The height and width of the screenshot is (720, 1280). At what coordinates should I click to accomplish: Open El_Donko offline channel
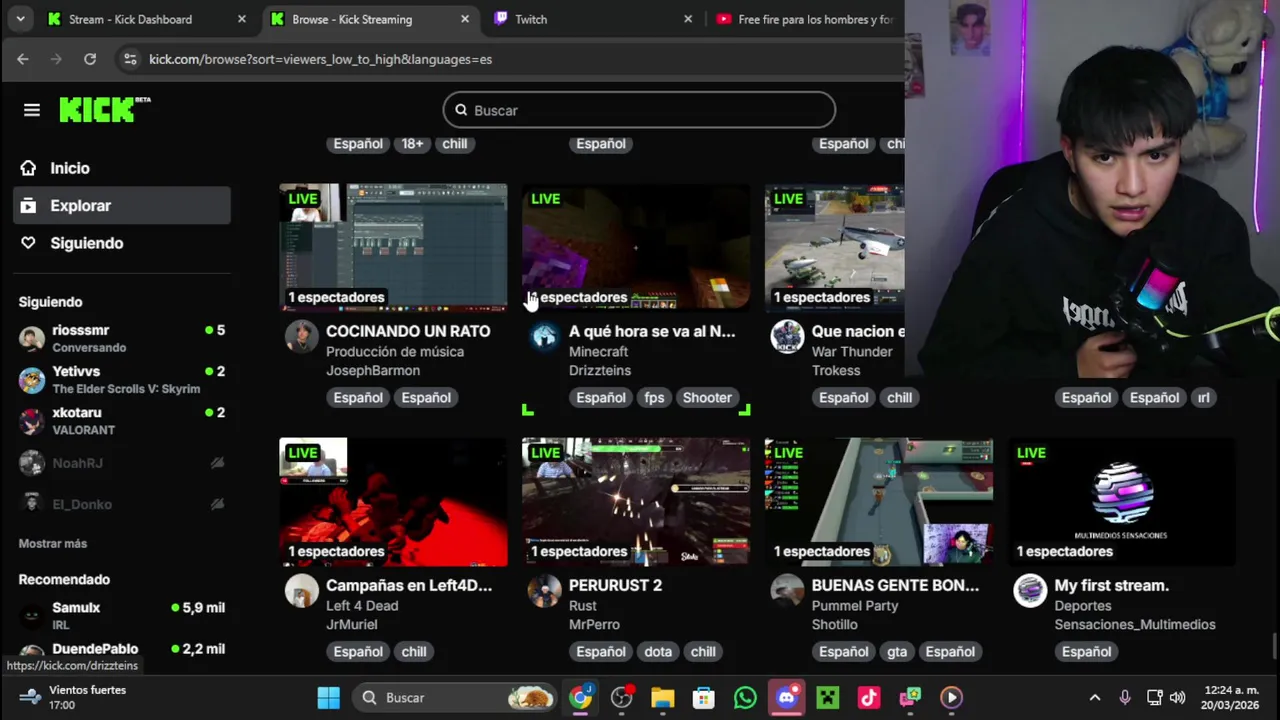point(122,504)
